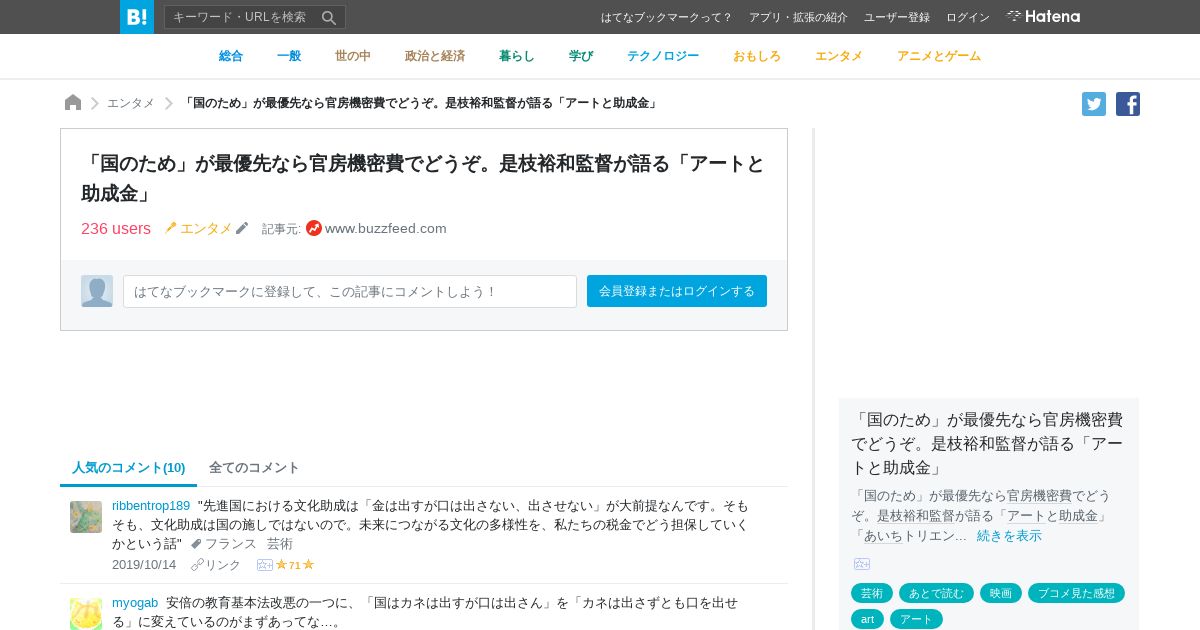Click エンタメ in the breadcrumb

(x=131, y=103)
